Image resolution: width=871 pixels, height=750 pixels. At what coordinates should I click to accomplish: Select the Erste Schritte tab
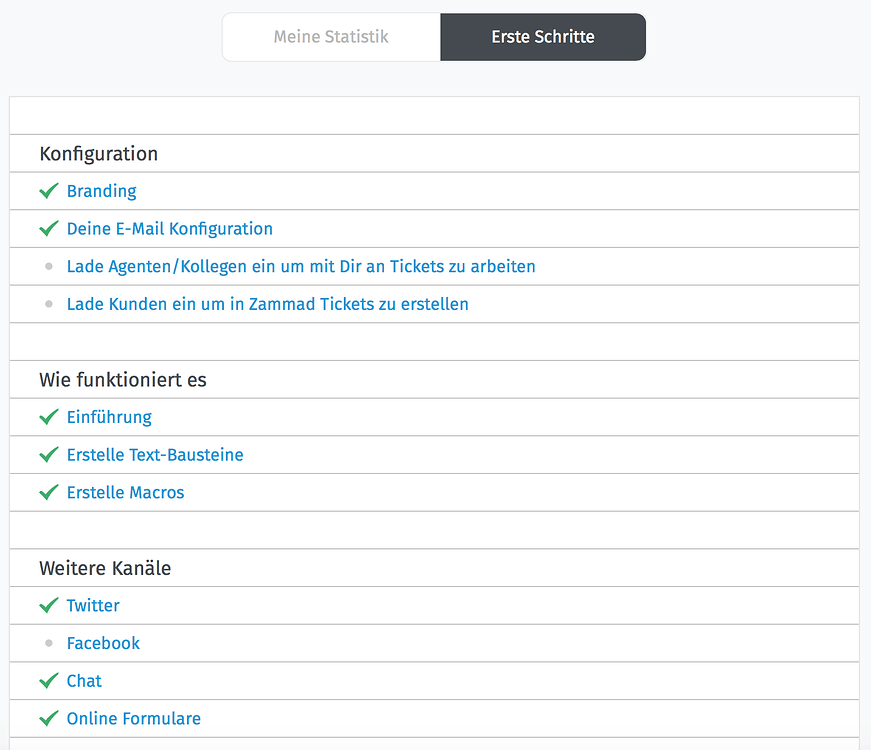point(542,36)
